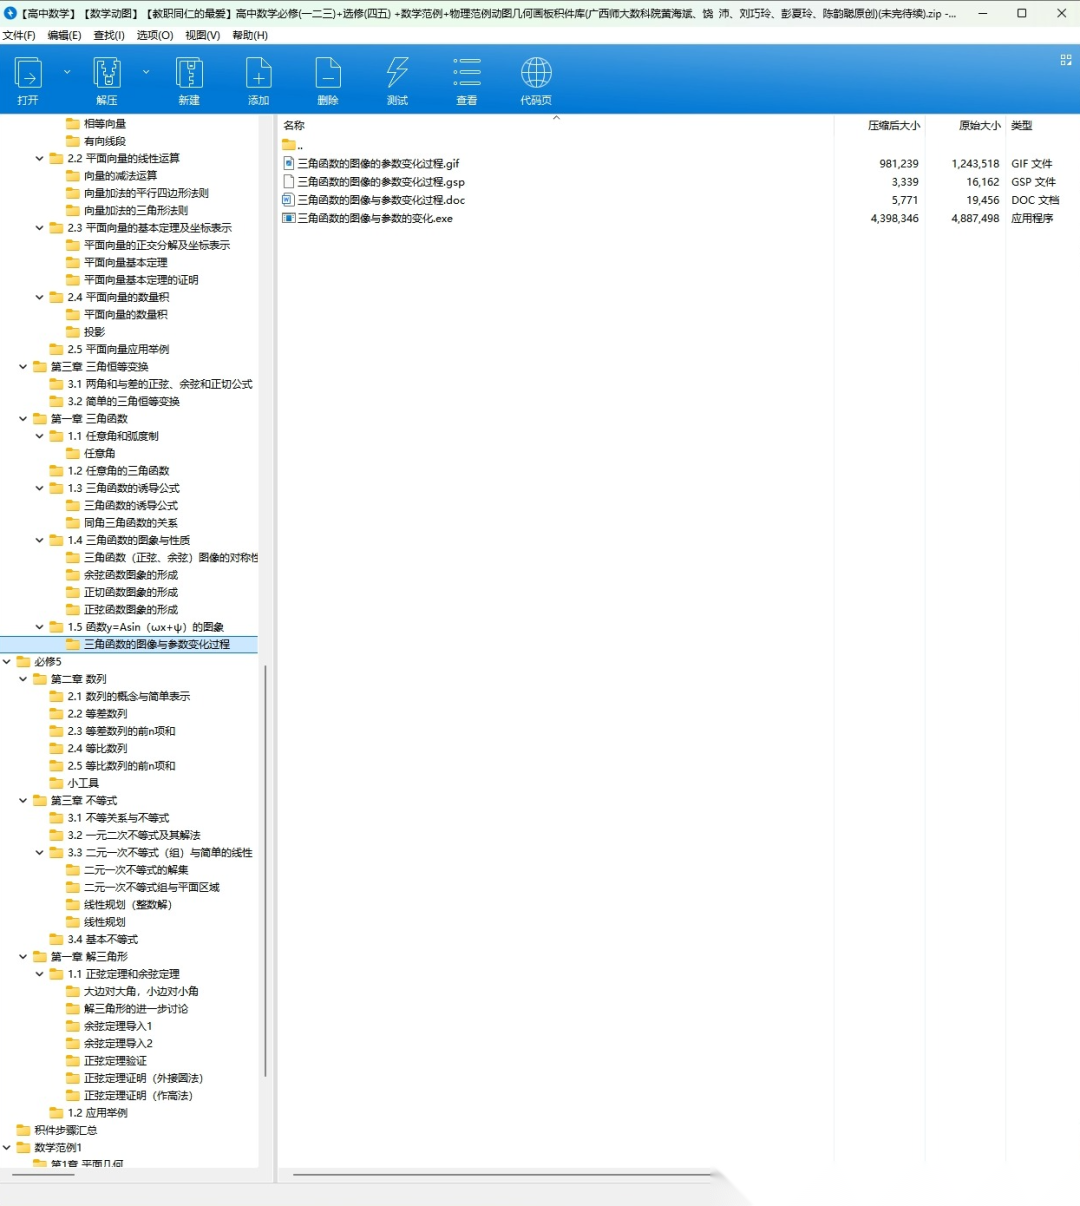Select the 三角函数的图像的参数变化过程.gif file
The width and height of the screenshot is (1080, 1206).
coord(378,164)
